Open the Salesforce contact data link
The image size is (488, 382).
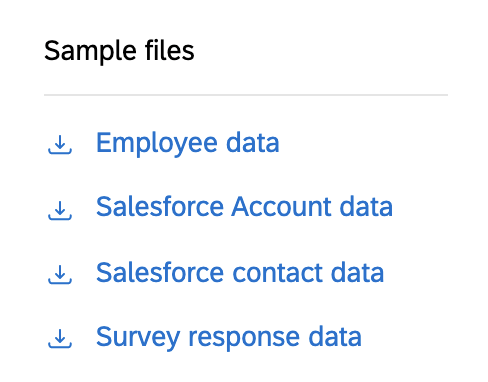pos(240,272)
